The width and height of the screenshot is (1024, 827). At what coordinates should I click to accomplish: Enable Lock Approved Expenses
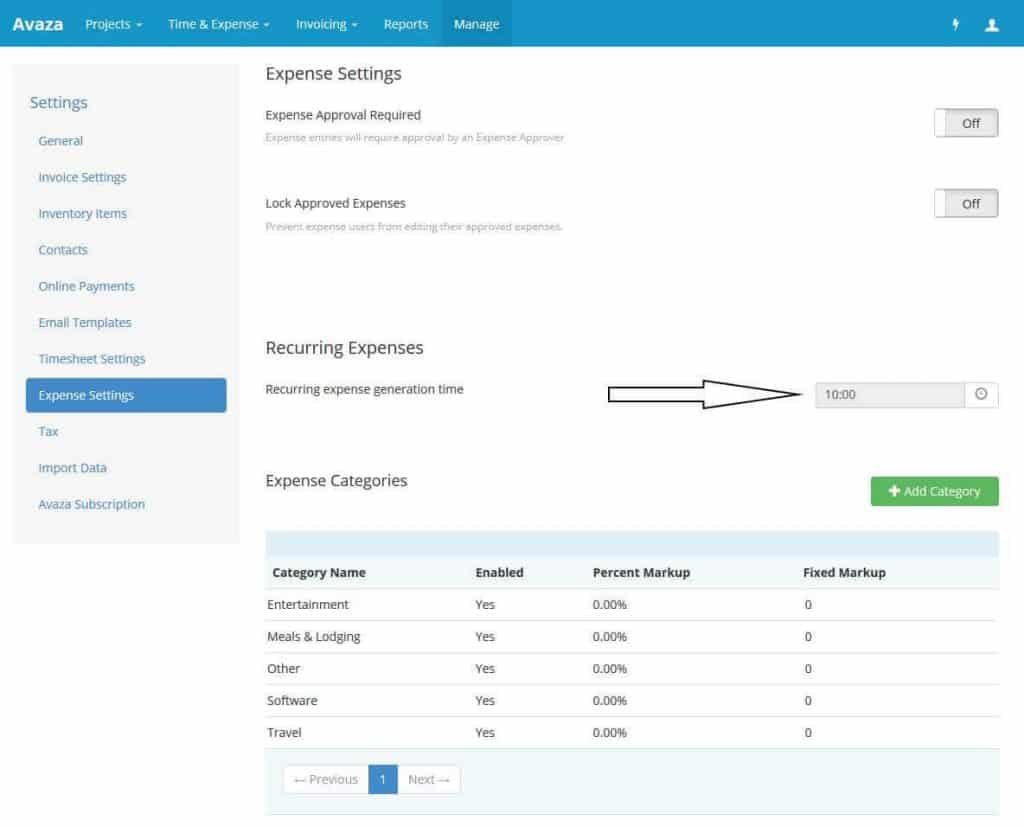[966, 203]
